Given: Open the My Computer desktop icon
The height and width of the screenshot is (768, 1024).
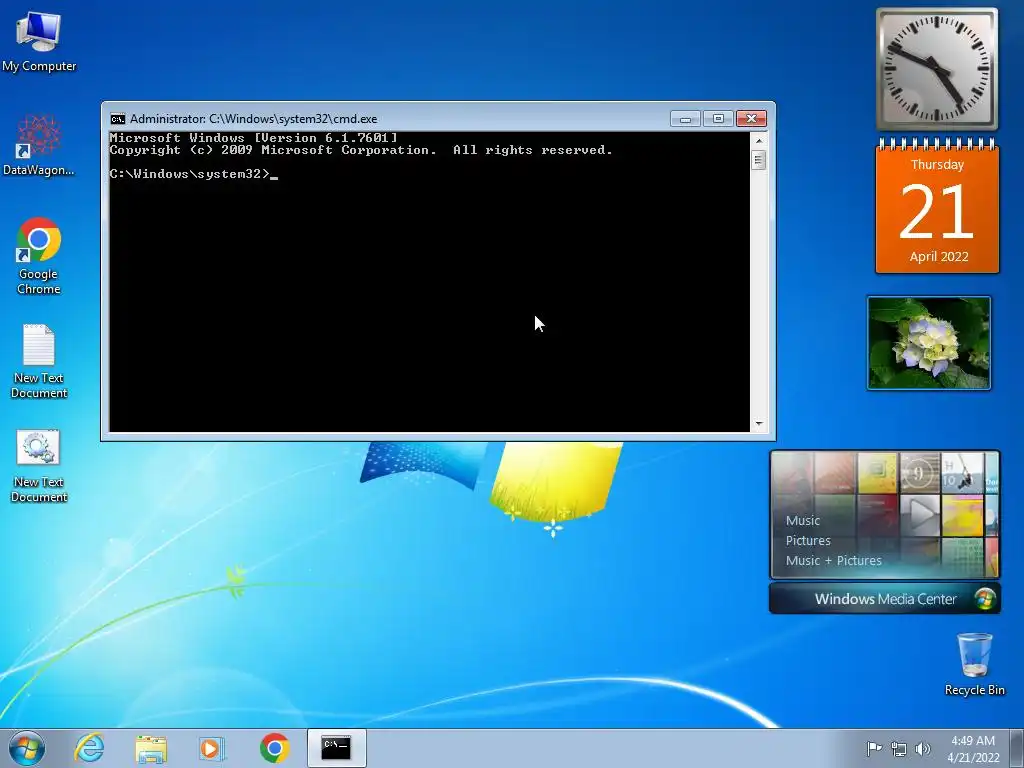Looking at the screenshot, I should tap(39, 40).
